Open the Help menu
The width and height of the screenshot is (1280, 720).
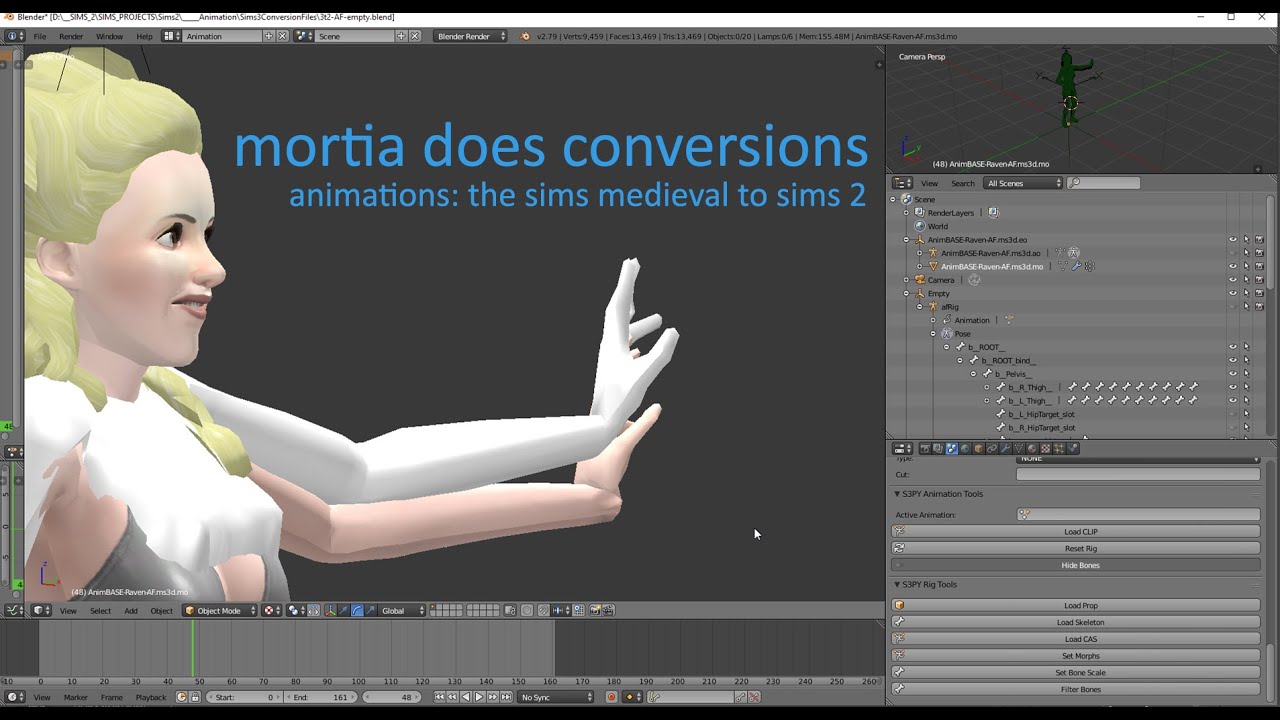pyautogui.click(x=144, y=36)
